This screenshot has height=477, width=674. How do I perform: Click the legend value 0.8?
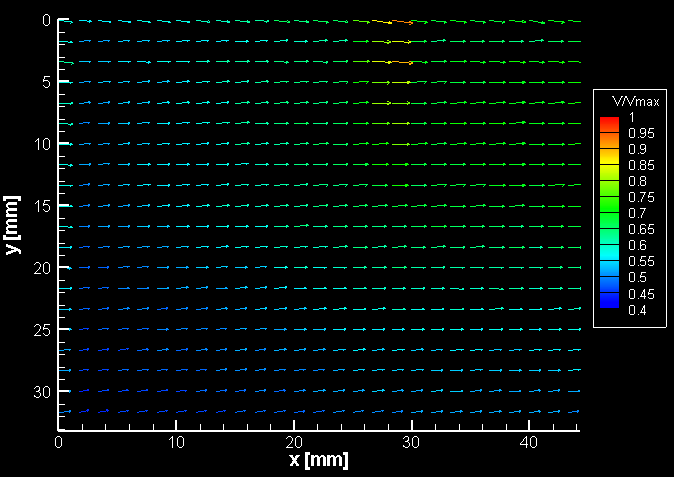[x=637, y=181]
